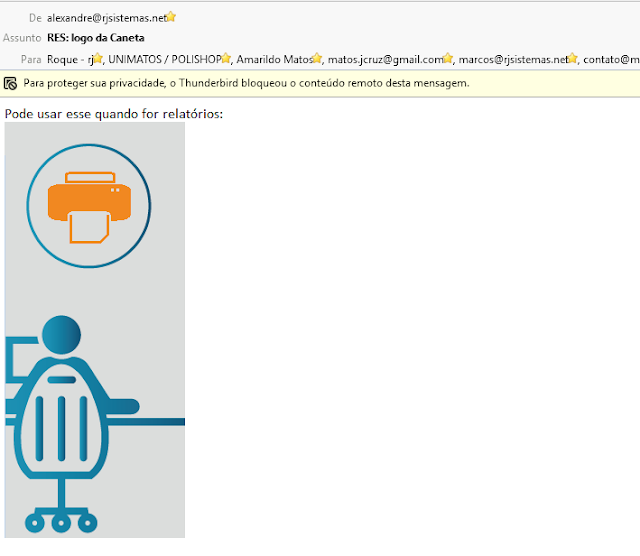640x556 pixels.
Task: Click the star beside Amarildo Matos recipient
Action: (317, 58)
